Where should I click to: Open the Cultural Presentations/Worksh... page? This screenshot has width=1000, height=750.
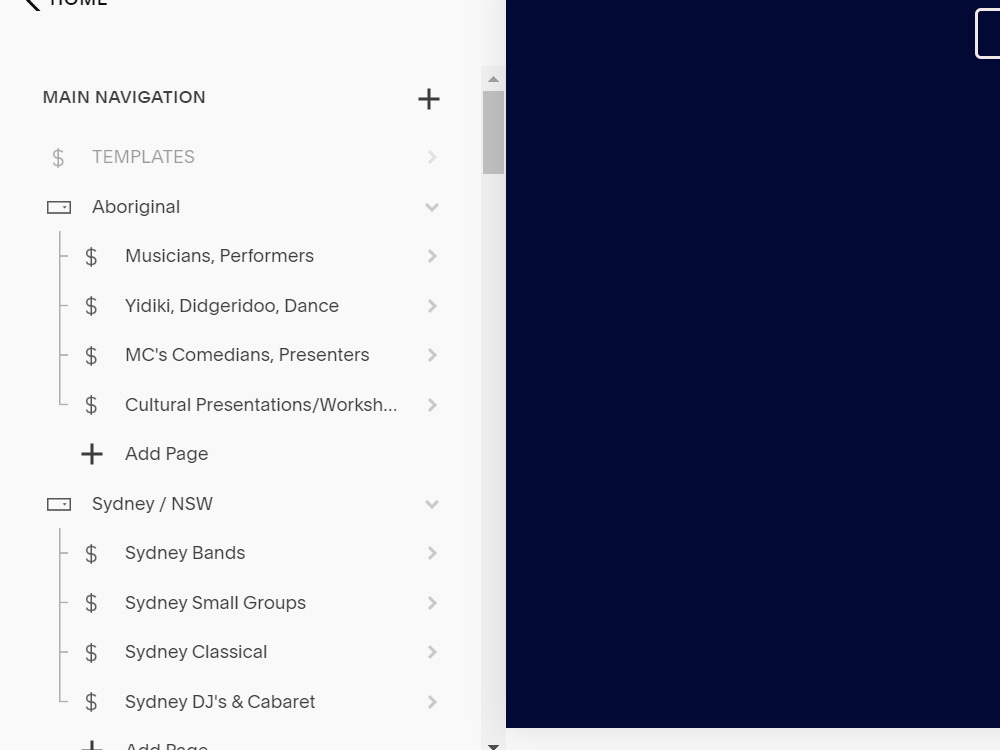click(x=261, y=405)
